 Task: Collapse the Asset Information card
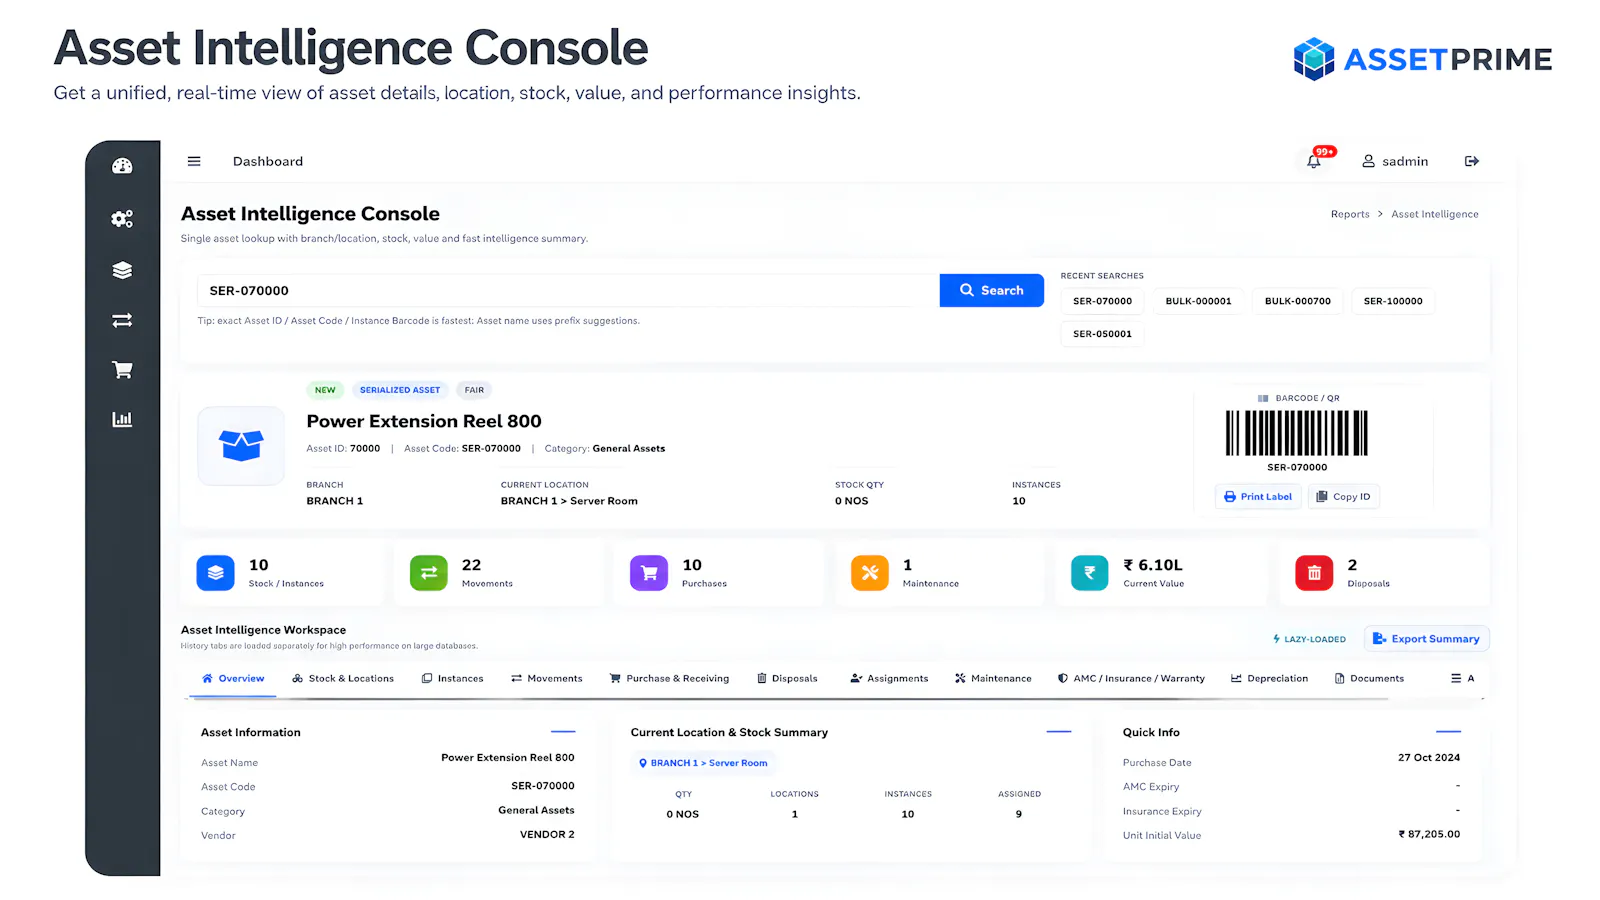[x=563, y=732]
